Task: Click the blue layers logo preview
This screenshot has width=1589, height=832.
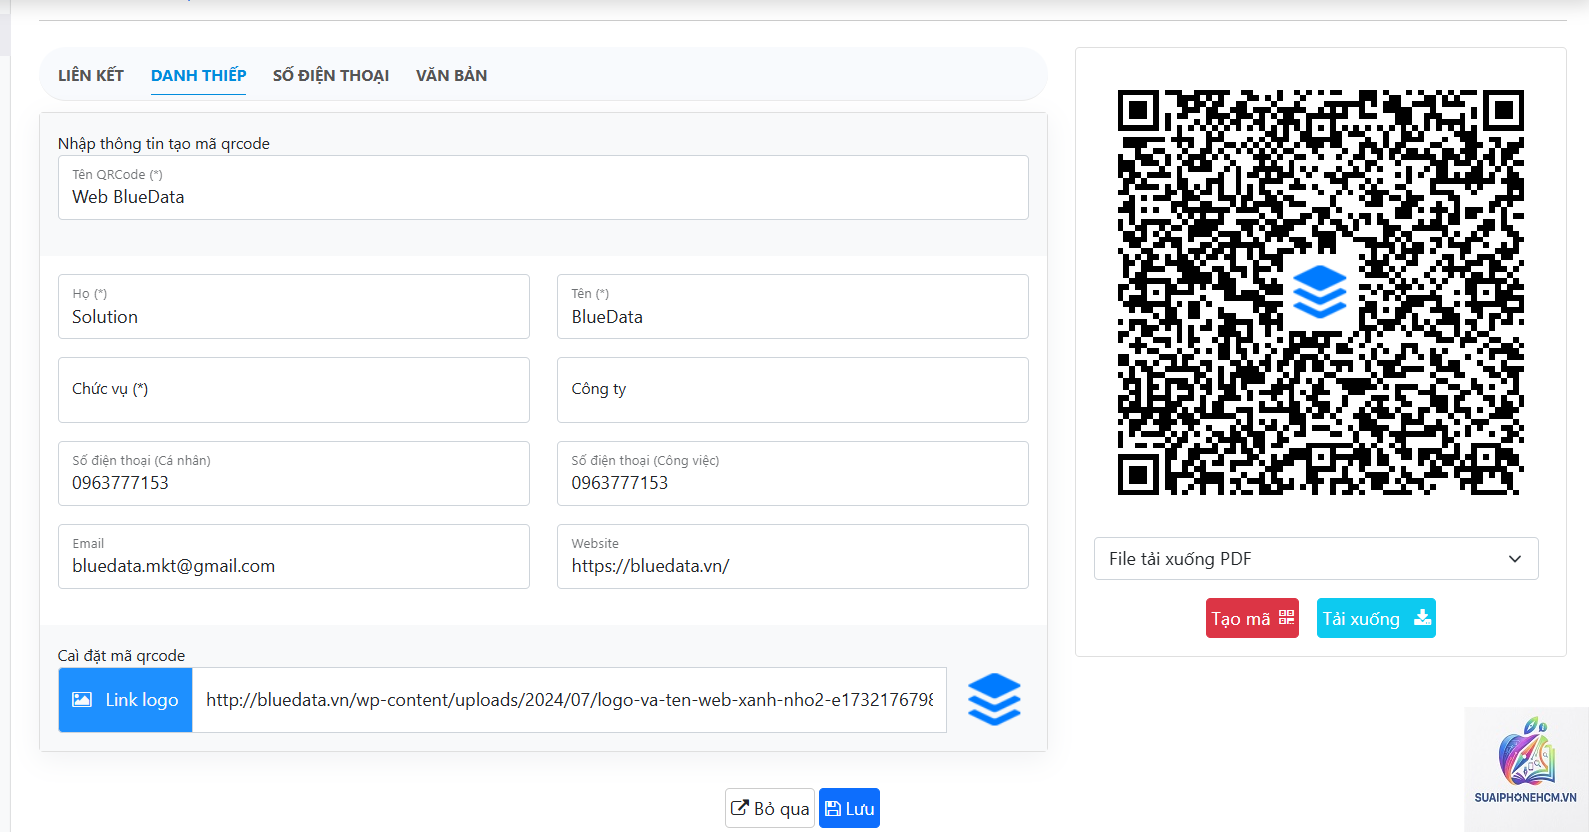Action: pos(994,699)
